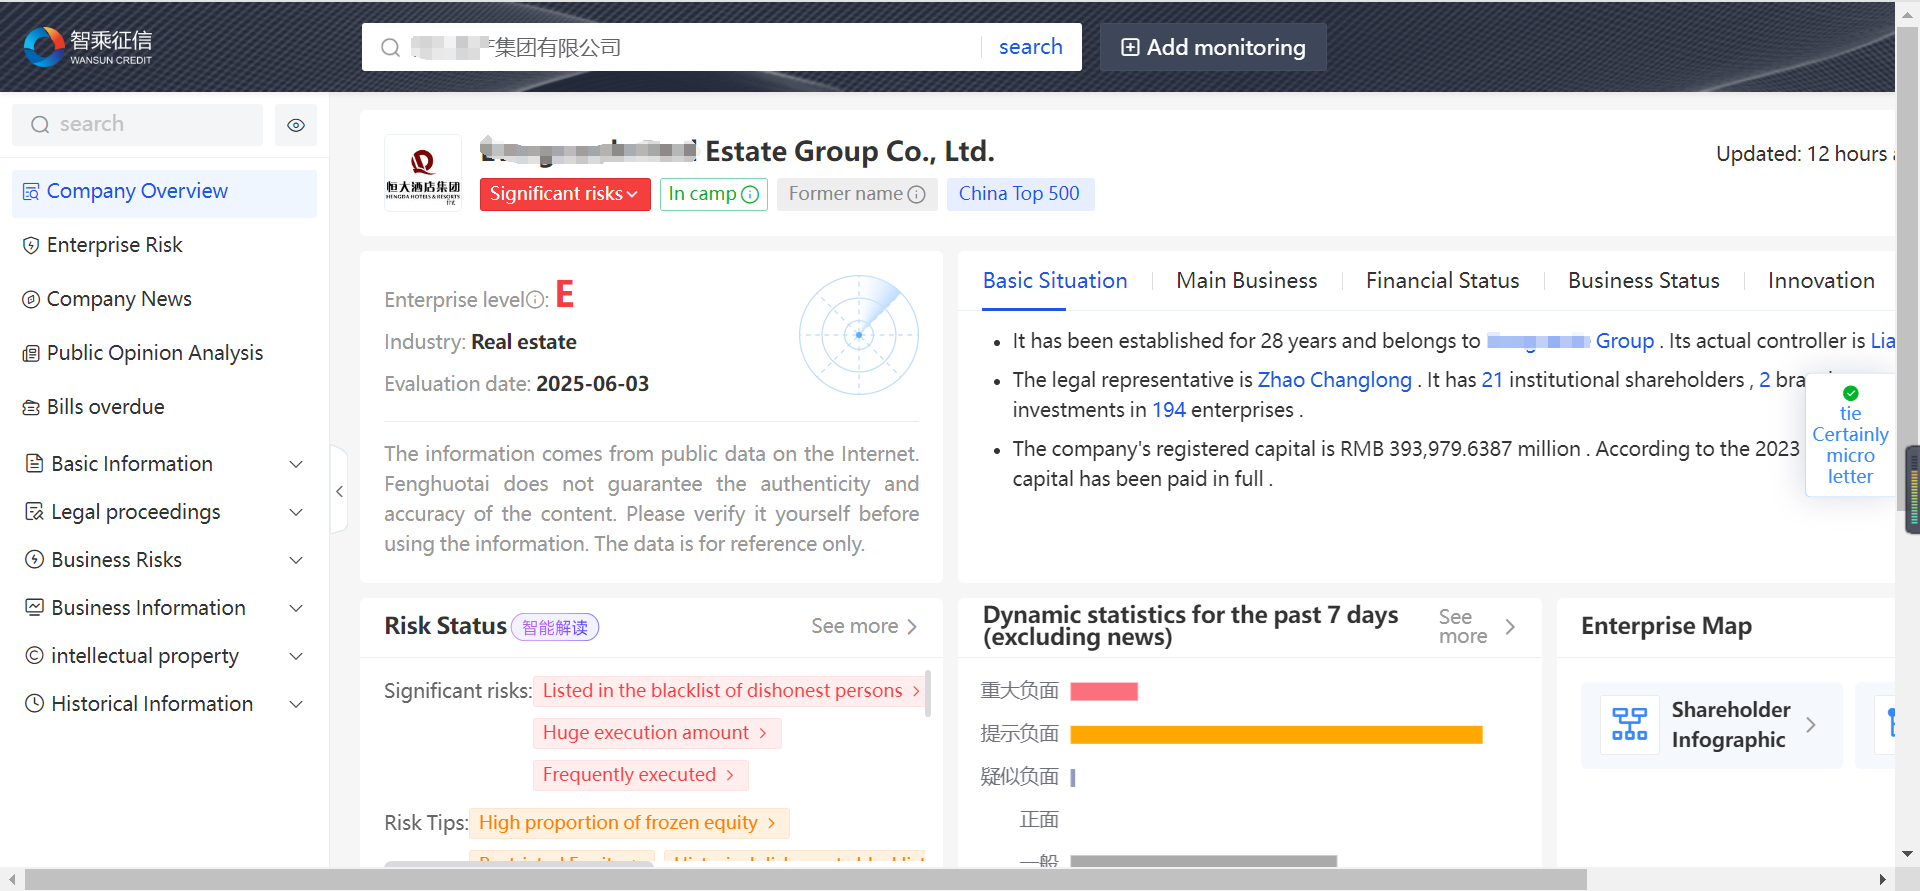Image resolution: width=1920 pixels, height=891 pixels.
Task: Open Company News in sidebar
Action: pos(164,299)
